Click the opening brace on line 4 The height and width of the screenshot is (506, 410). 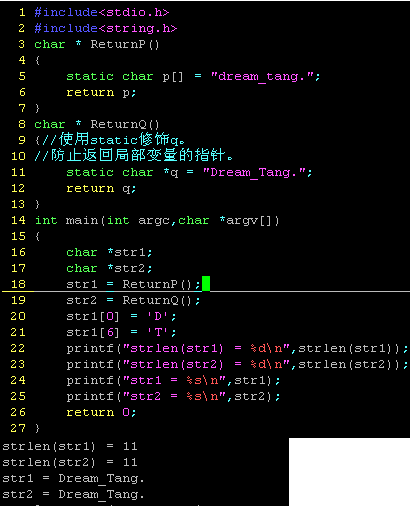pos(37,60)
